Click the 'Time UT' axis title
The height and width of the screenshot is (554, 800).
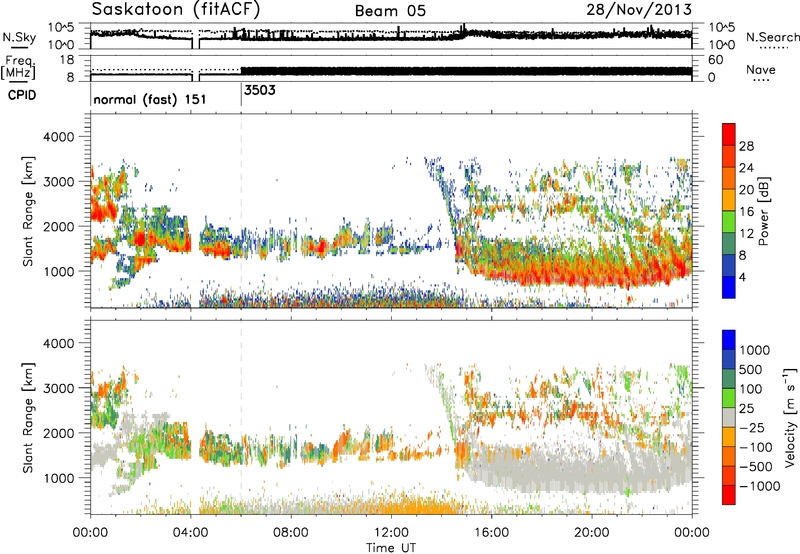click(x=391, y=547)
